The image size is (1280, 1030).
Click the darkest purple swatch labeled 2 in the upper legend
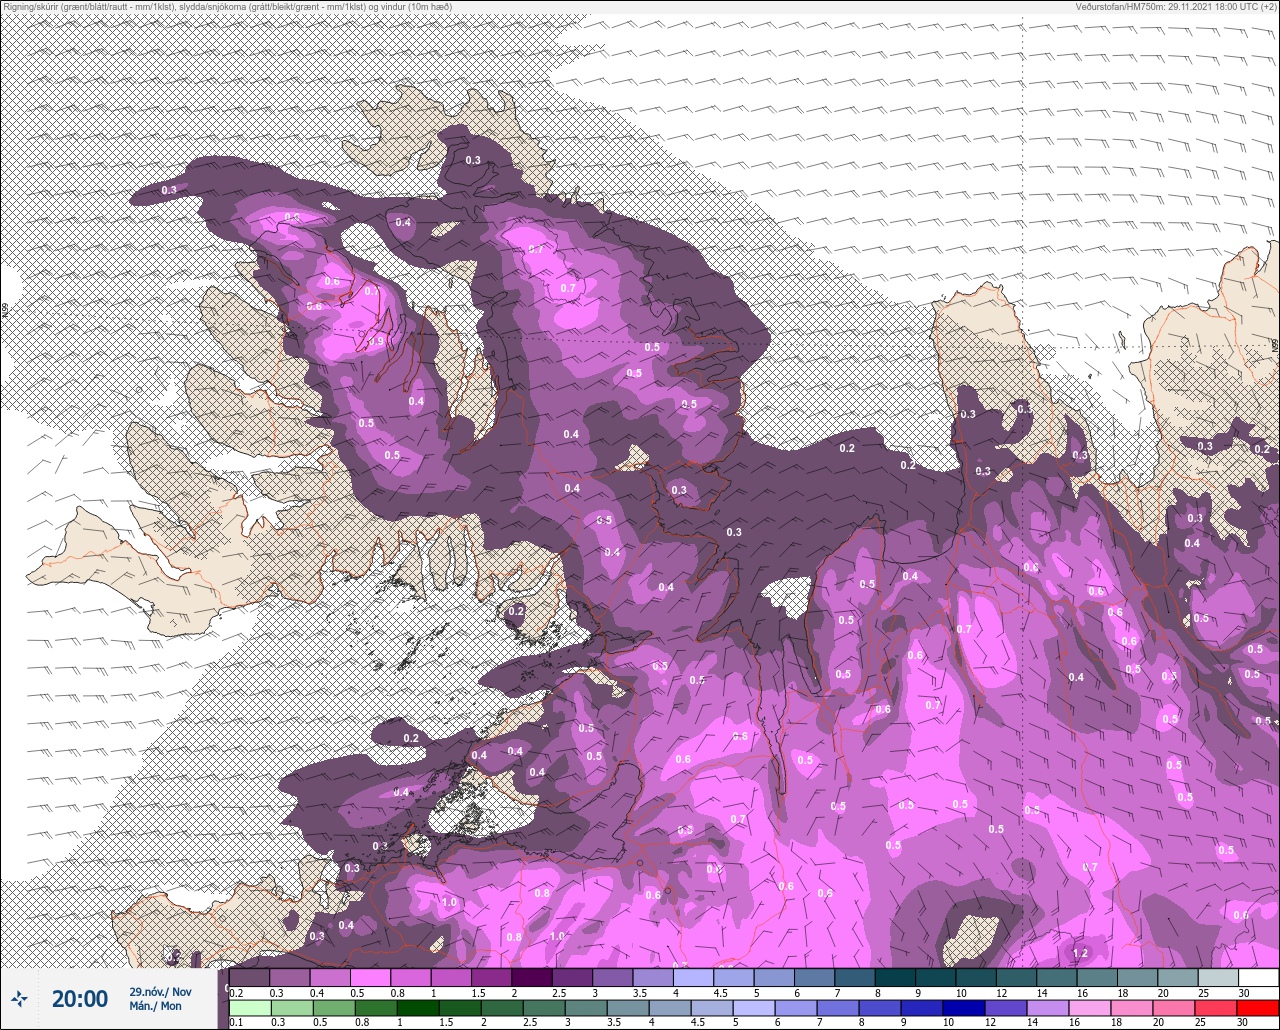tap(532, 977)
